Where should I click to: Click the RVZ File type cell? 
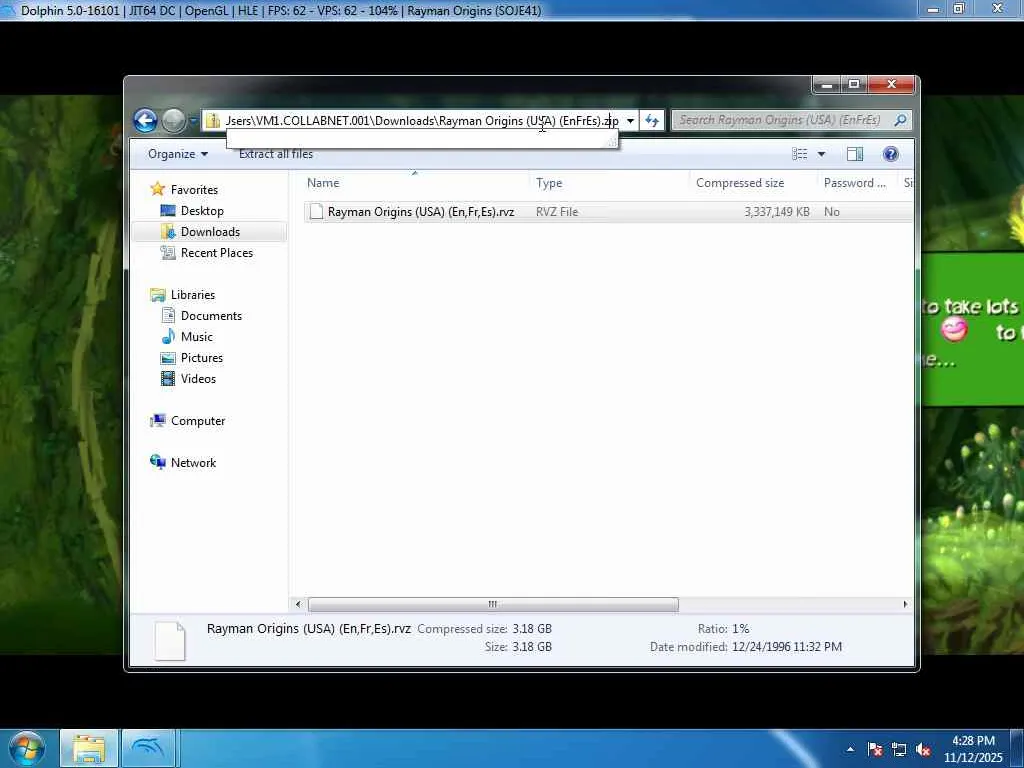point(557,212)
